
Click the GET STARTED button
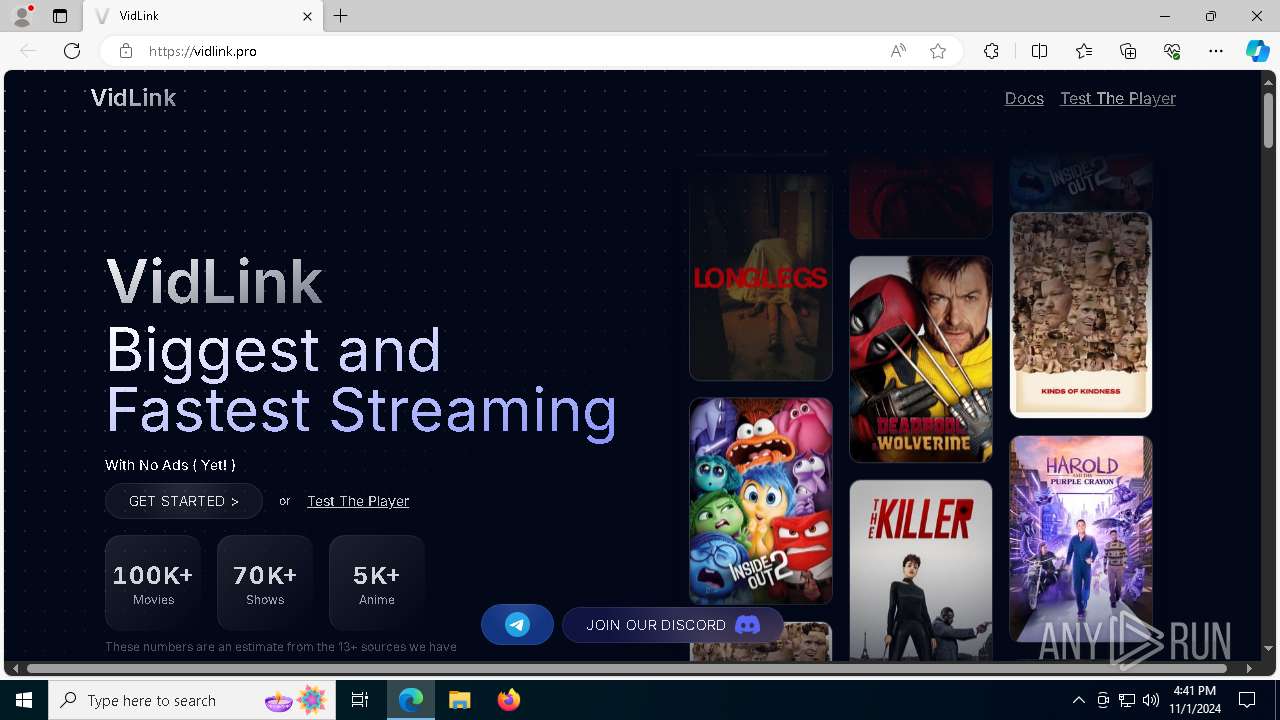pyautogui.click(x=184, y=501)
